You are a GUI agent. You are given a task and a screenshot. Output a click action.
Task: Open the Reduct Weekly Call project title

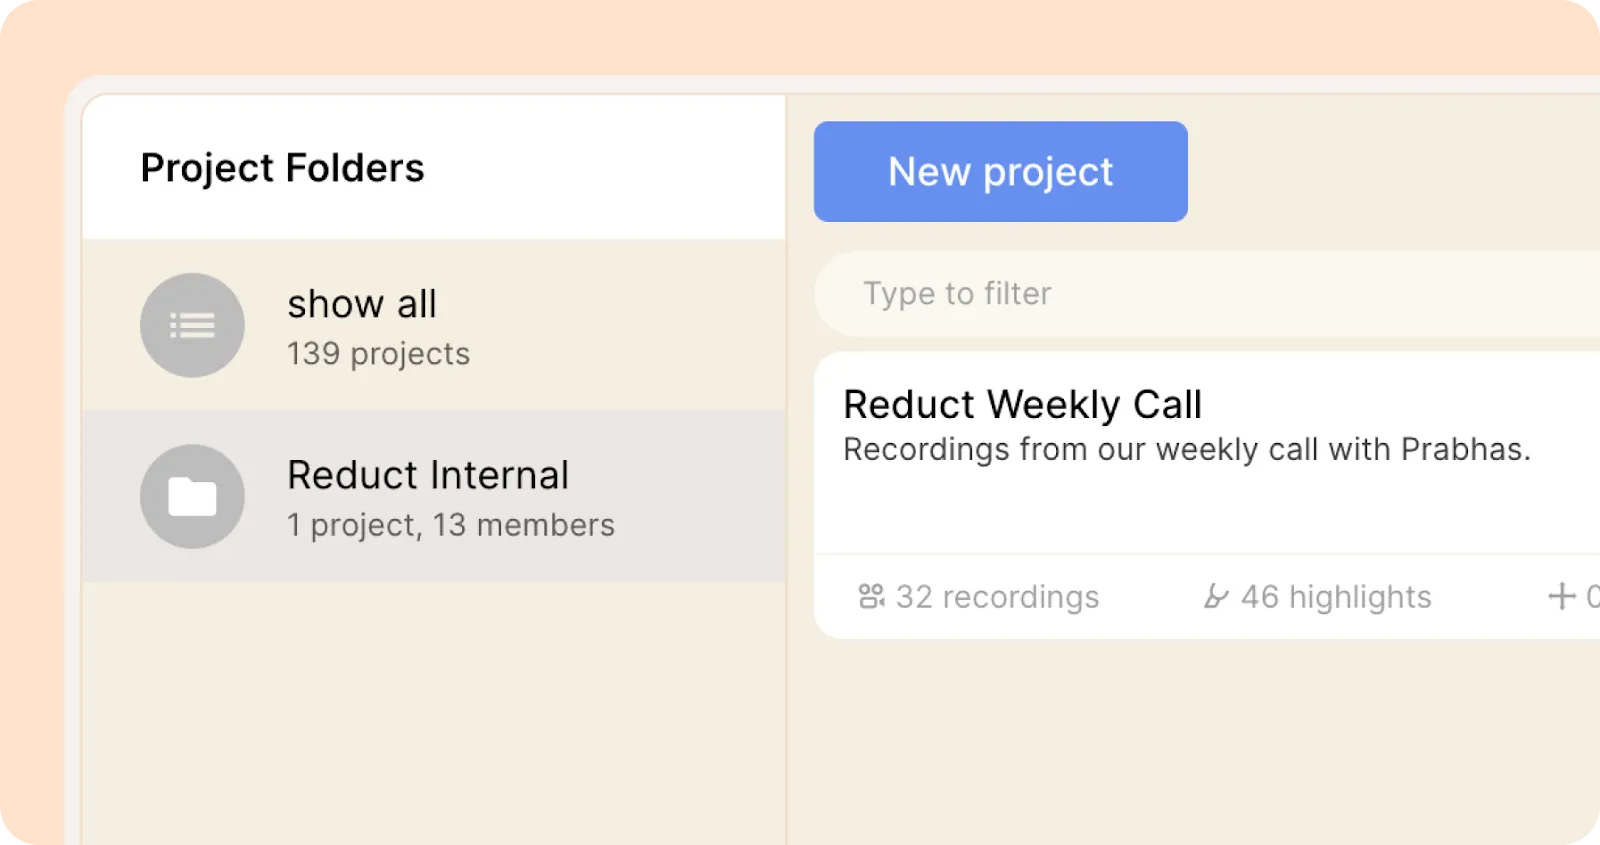click(1022, 405)
